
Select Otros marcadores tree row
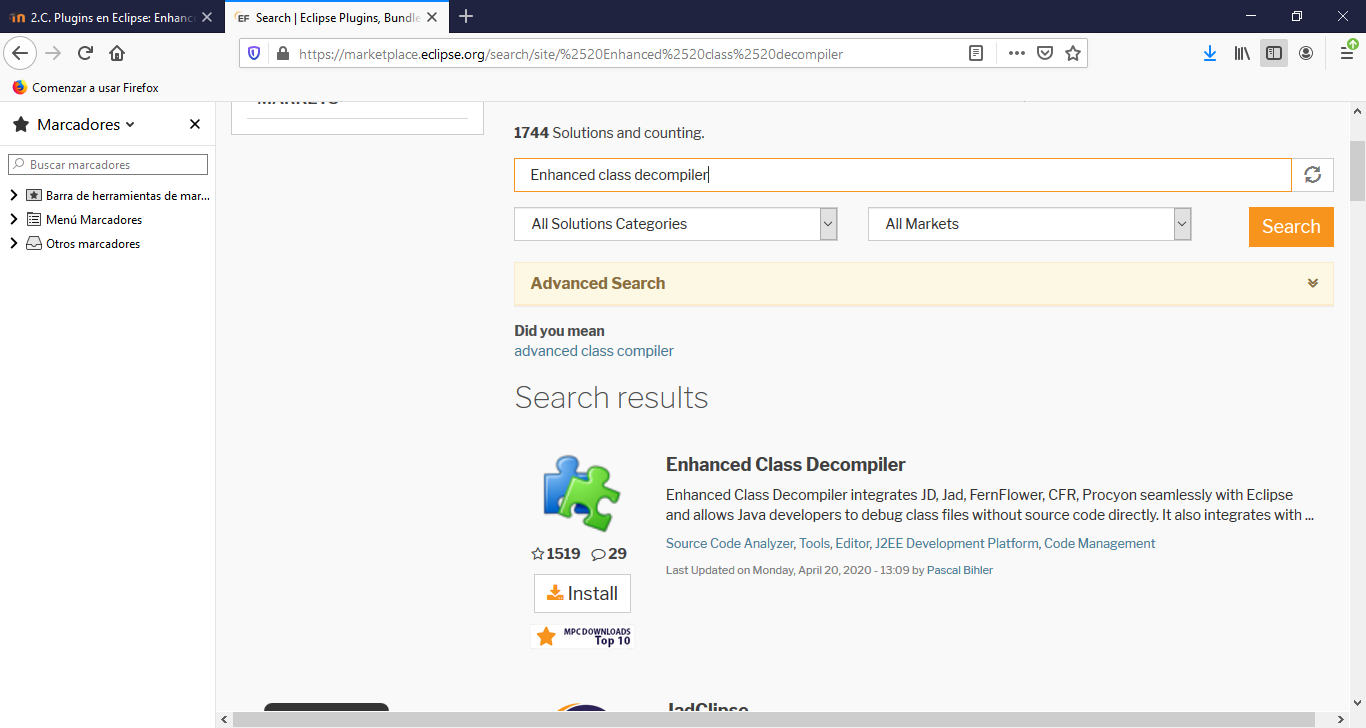pos(108,244)
